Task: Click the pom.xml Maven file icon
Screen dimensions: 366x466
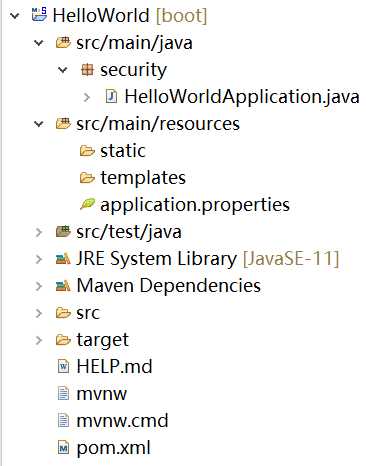Action: point(63,447)
